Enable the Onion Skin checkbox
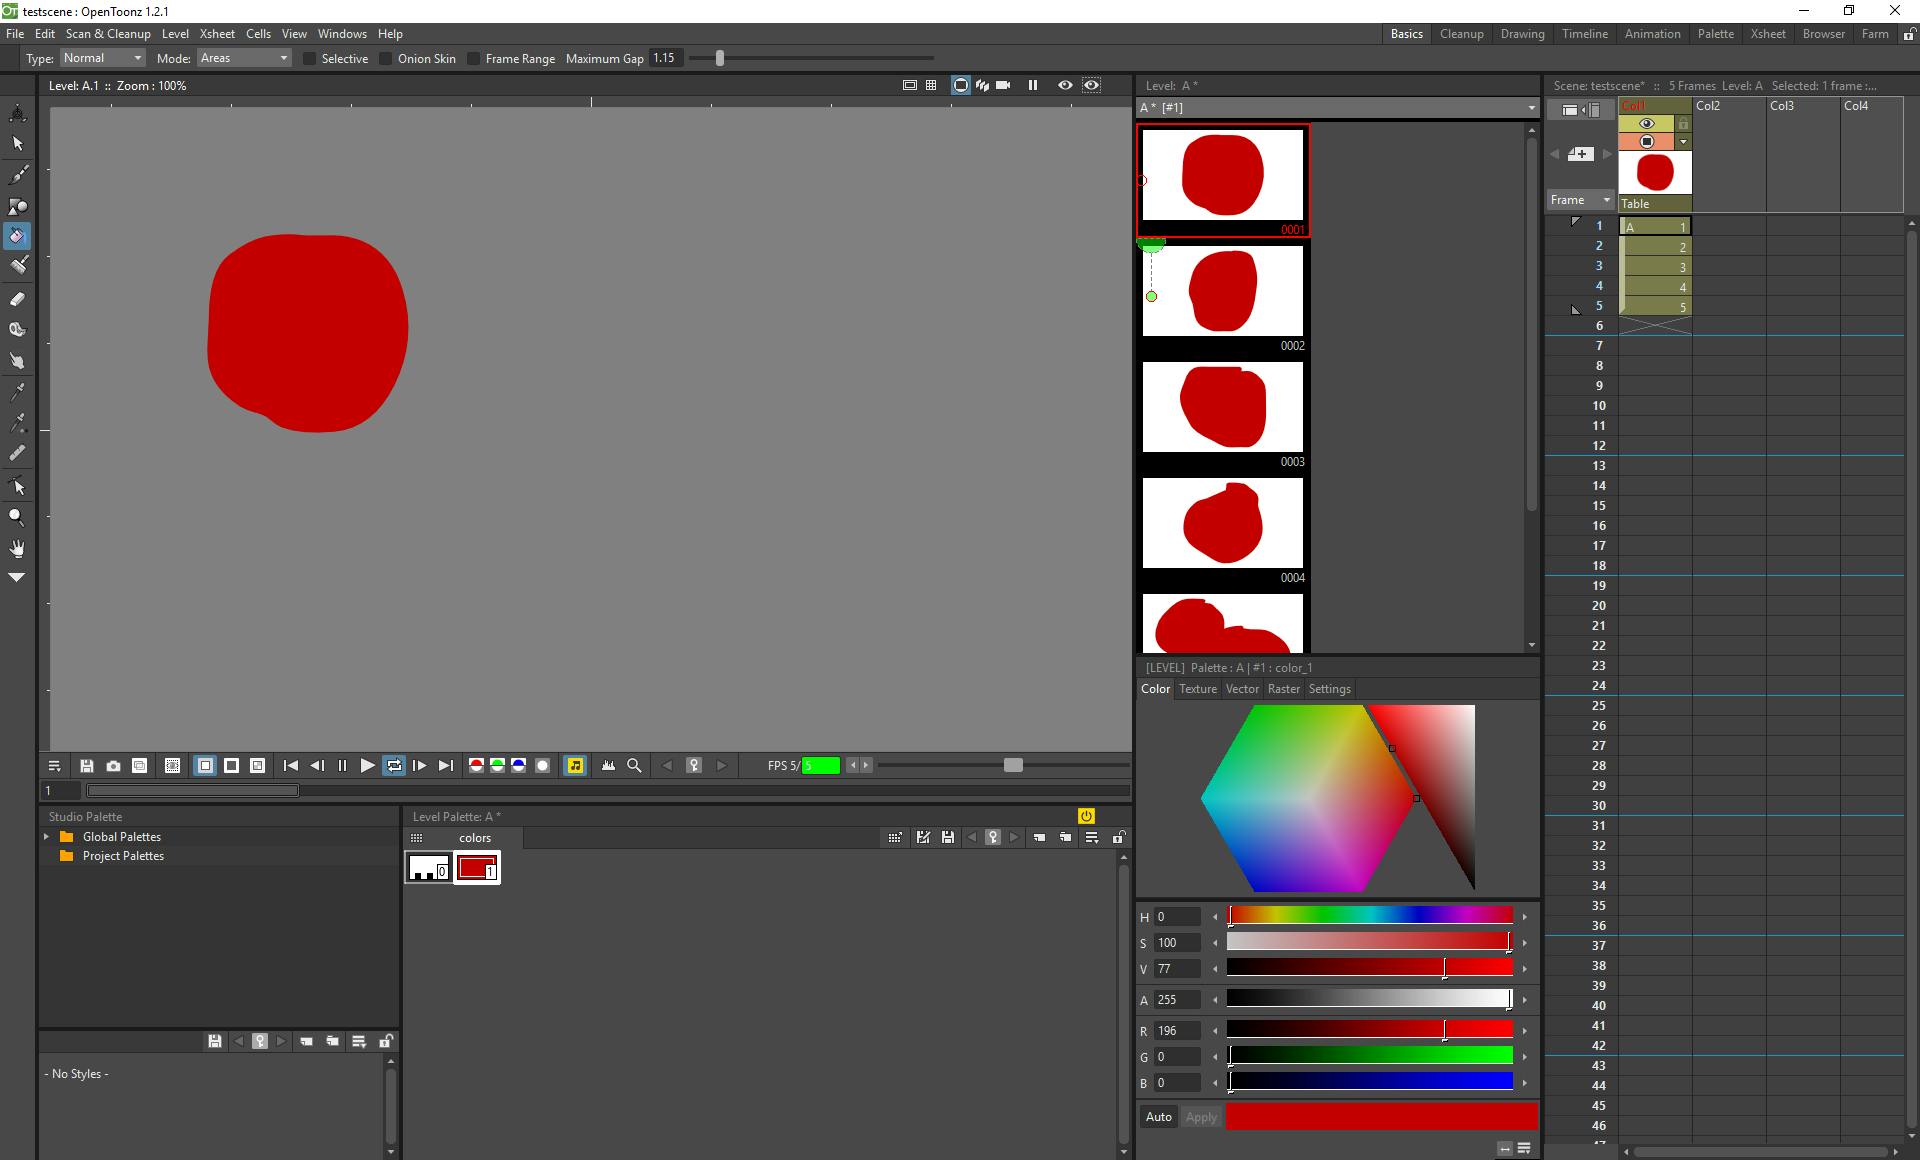 pos(385,58)
